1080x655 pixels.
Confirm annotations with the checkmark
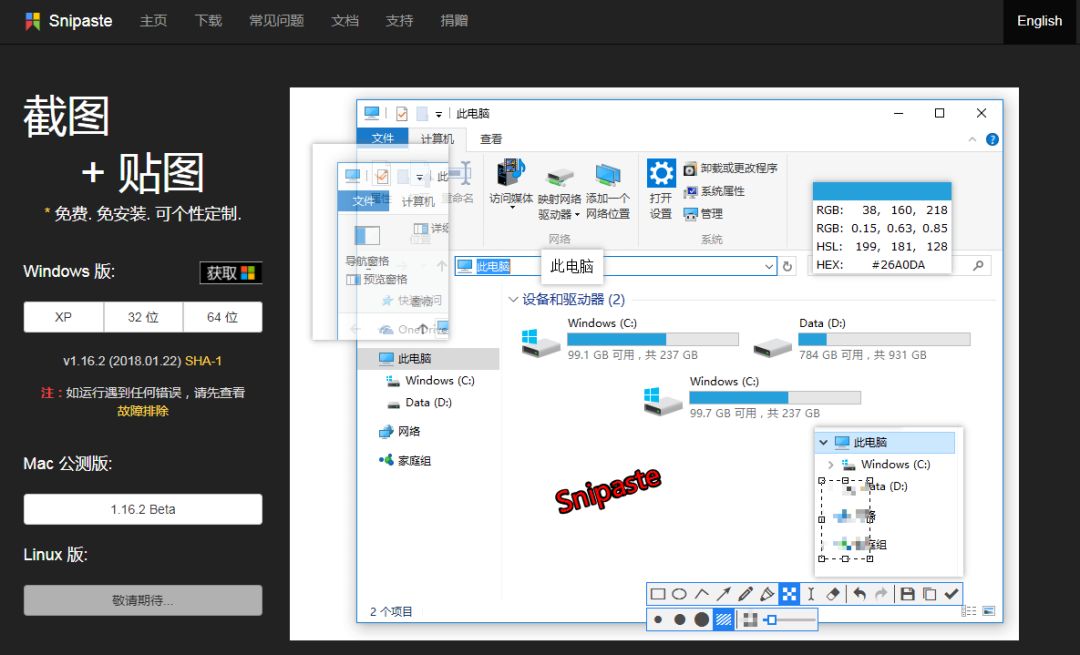point(951,593)
